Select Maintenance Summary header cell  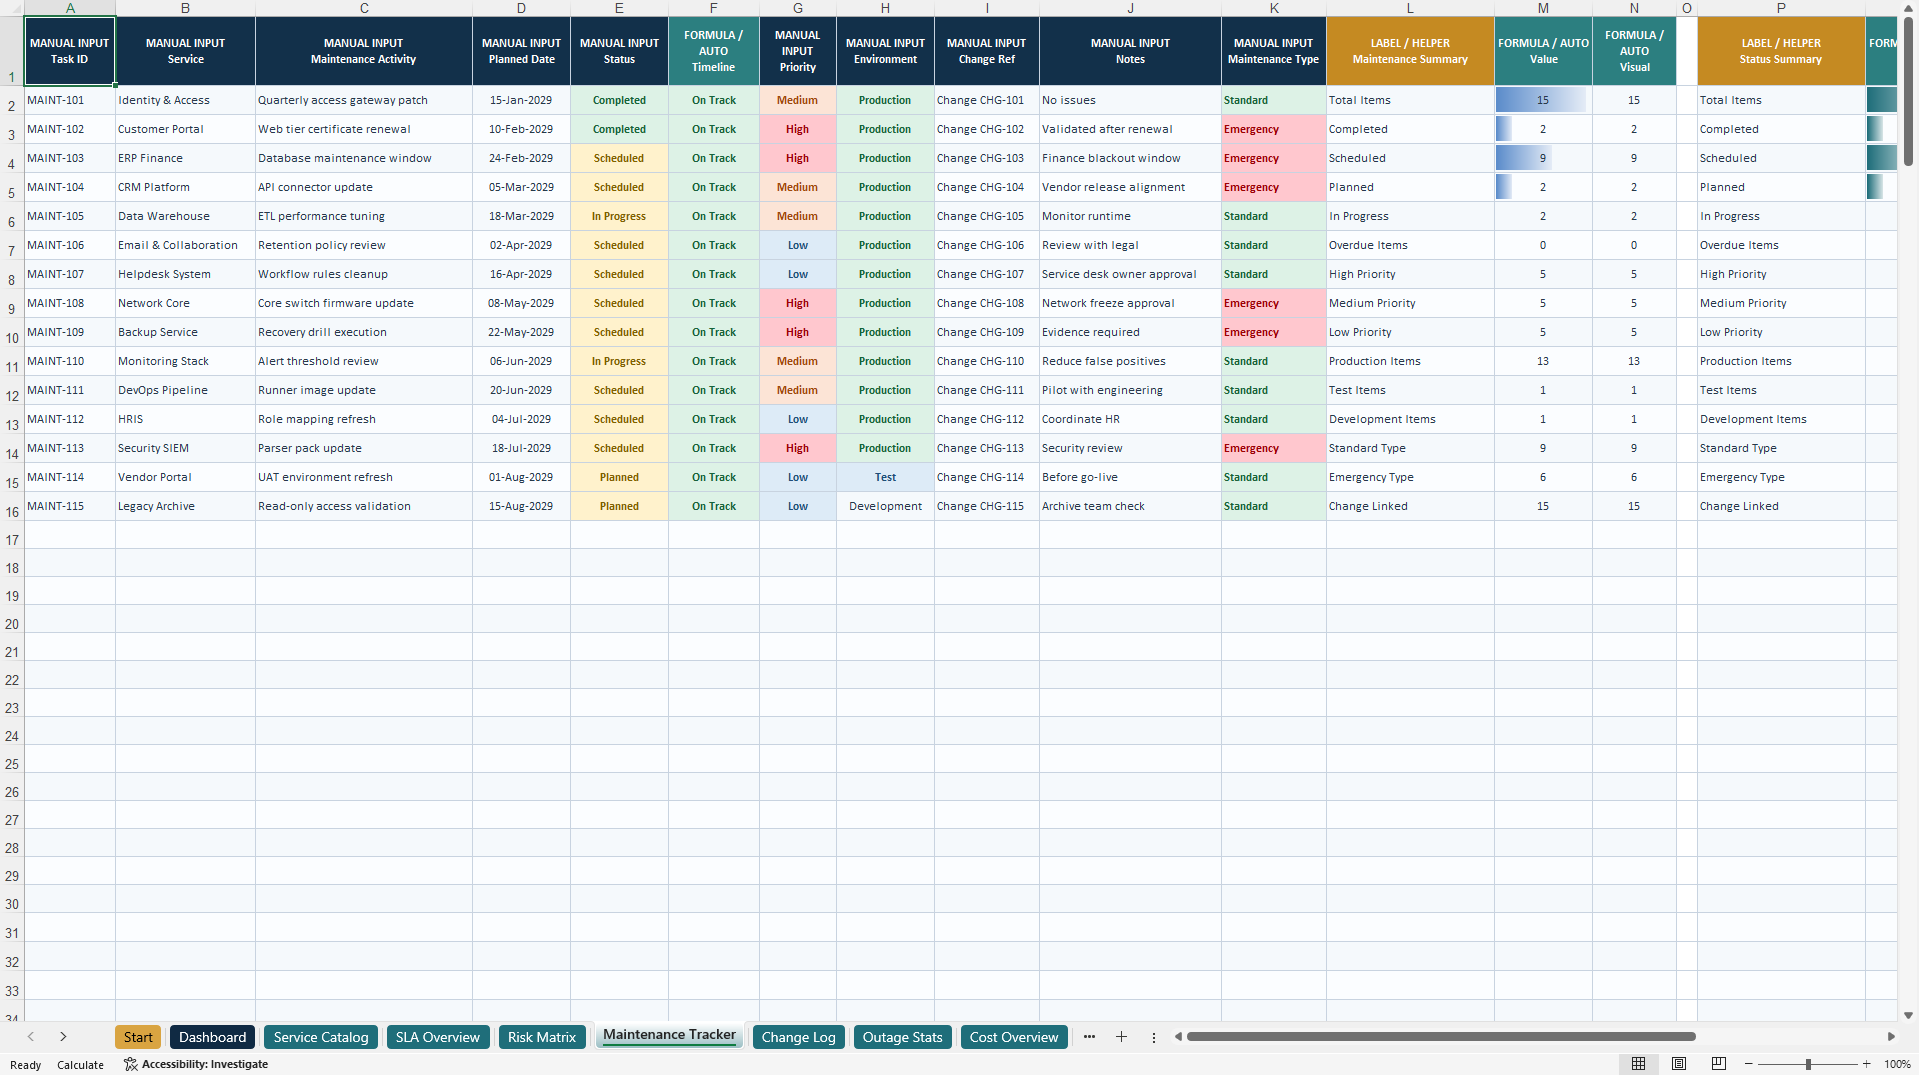click(x=1410, y=51)
